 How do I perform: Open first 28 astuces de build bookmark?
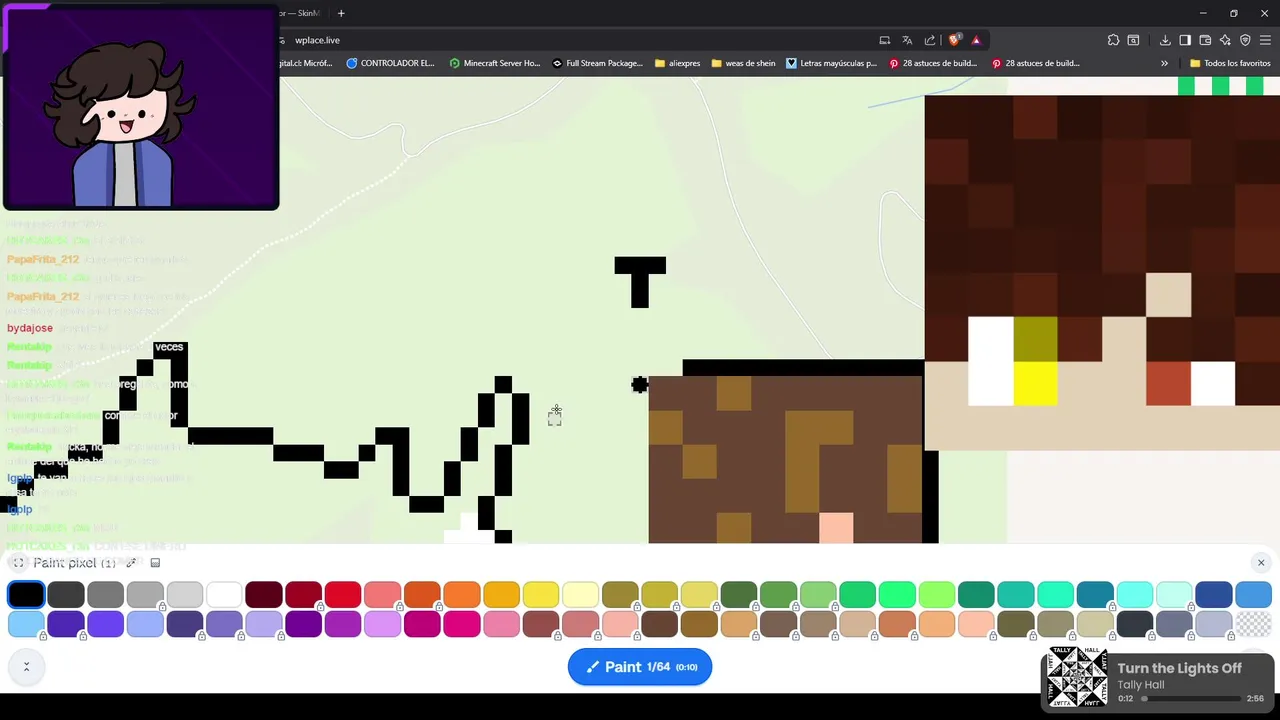(933, 63)
